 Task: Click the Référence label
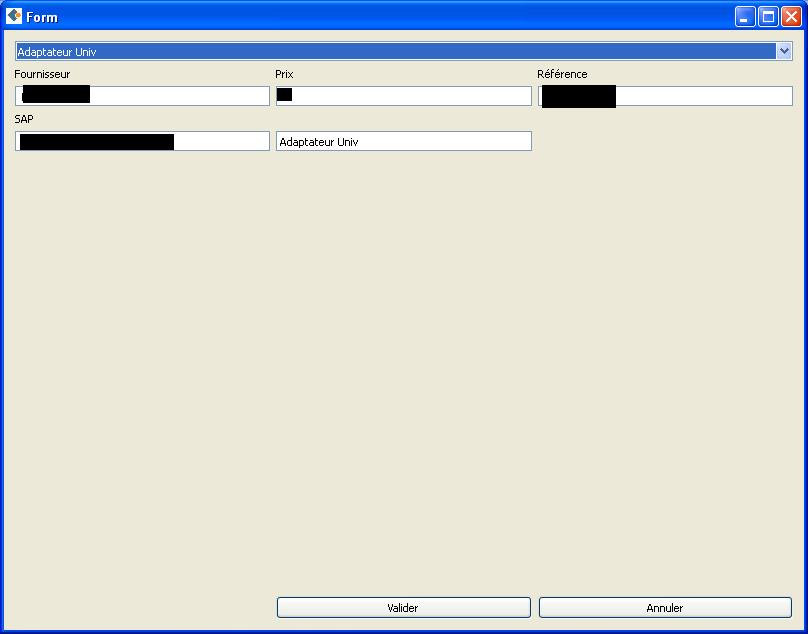pos(563,73)
